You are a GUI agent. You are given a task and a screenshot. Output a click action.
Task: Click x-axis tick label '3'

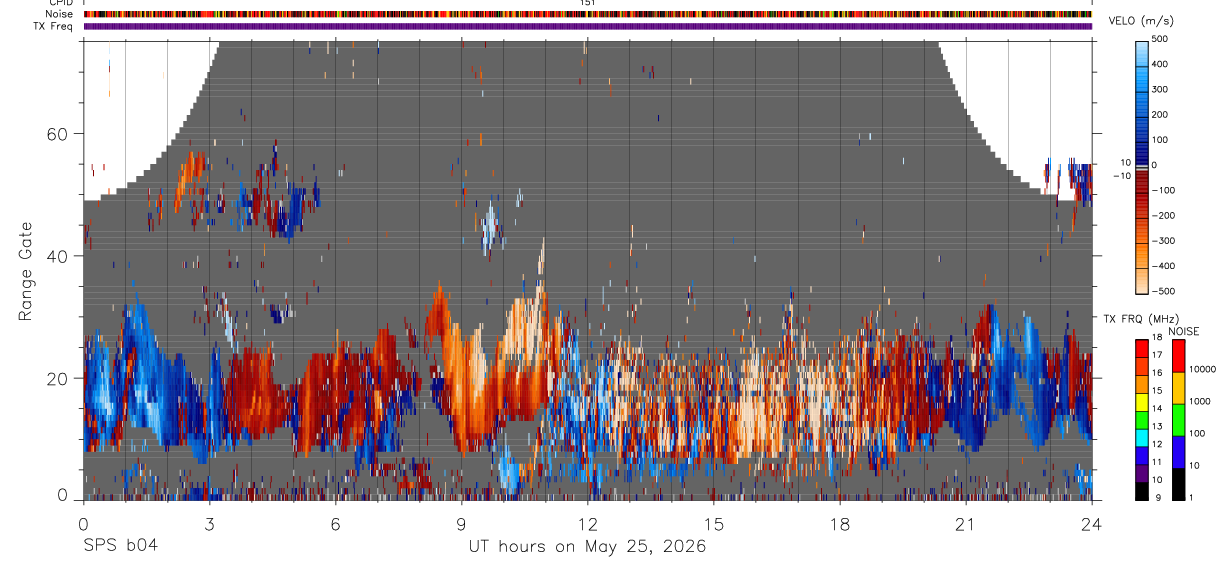pos(209,523)
